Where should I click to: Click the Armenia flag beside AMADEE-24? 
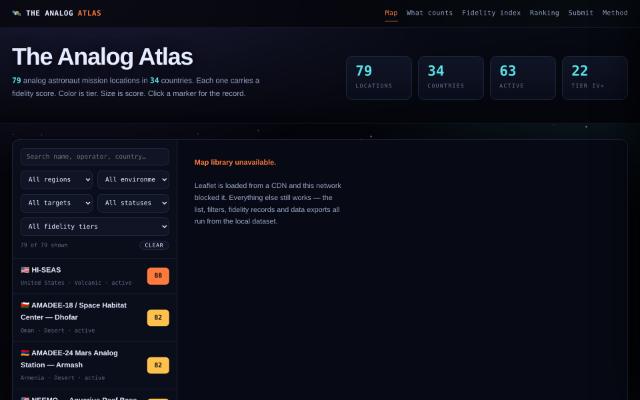pos(25,353)
